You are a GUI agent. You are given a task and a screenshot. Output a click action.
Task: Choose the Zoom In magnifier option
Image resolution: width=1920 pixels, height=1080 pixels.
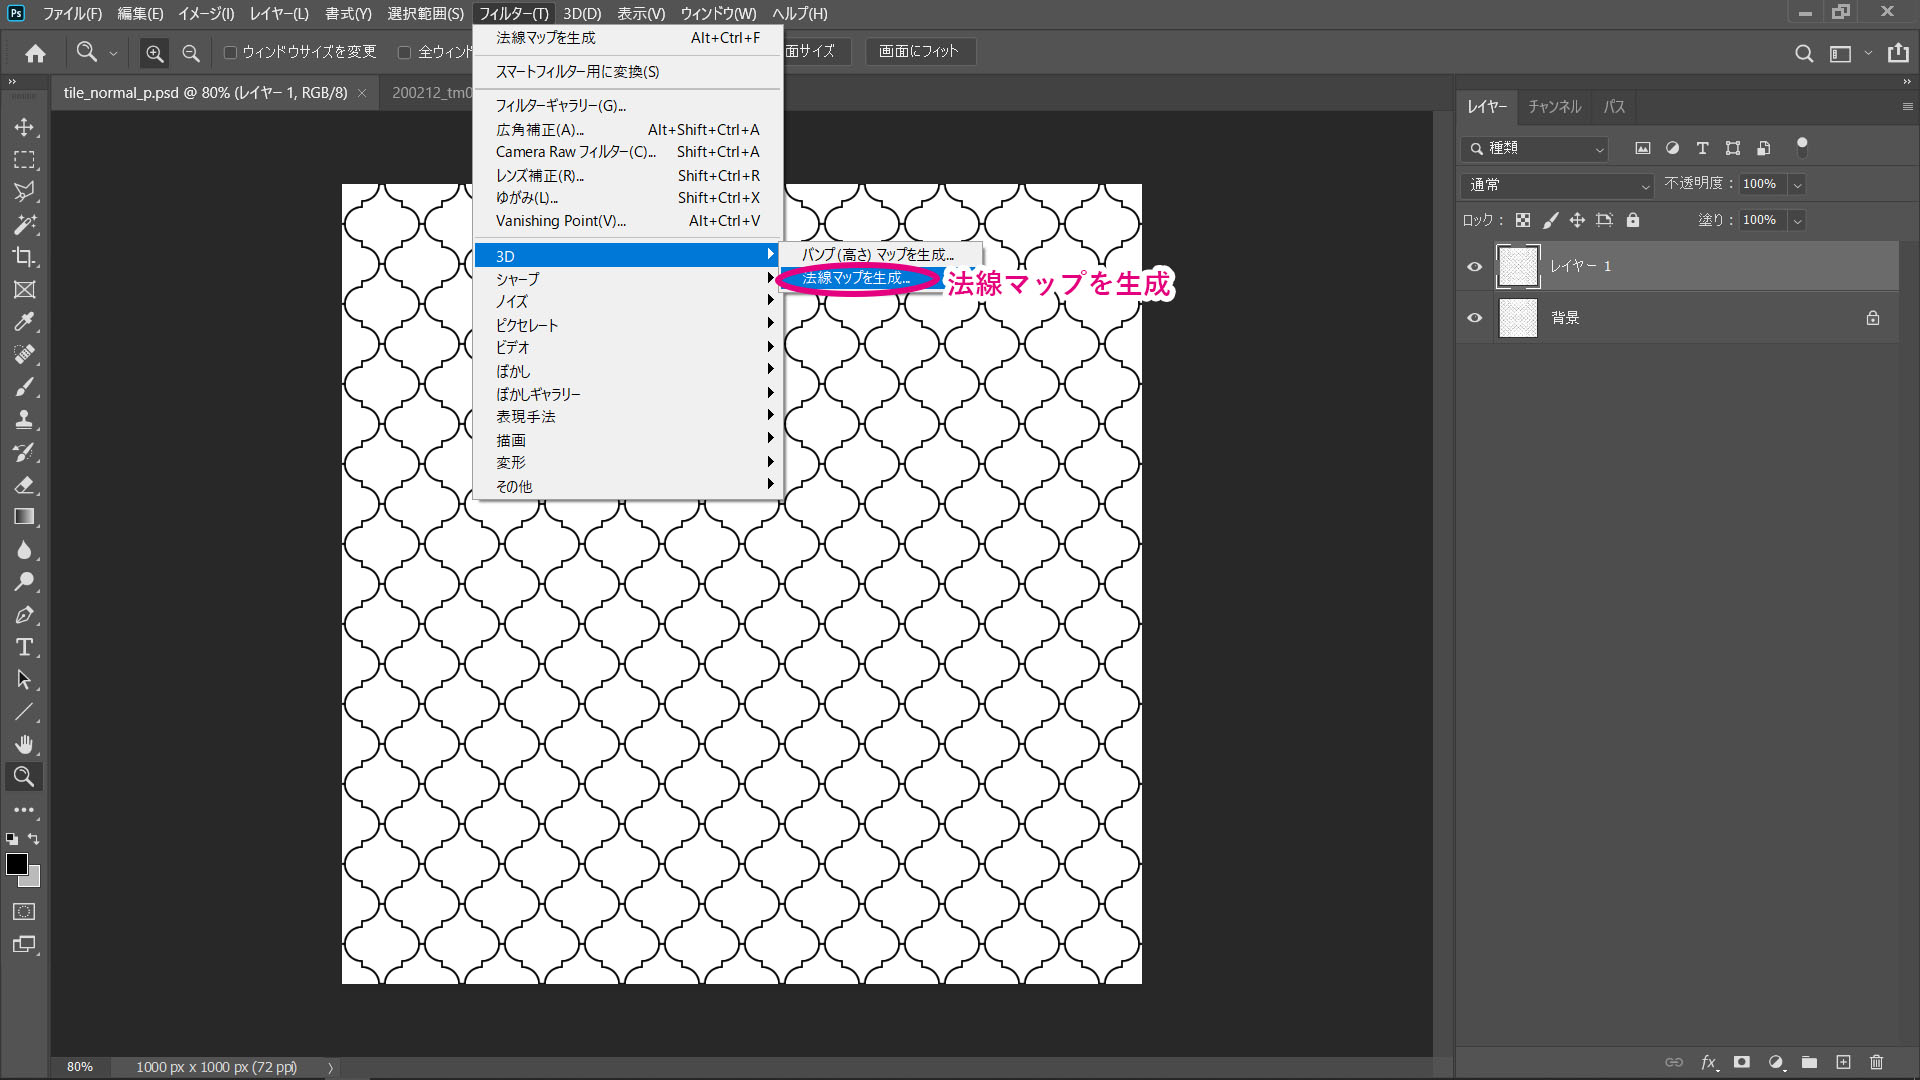click(x=154, y=53)
